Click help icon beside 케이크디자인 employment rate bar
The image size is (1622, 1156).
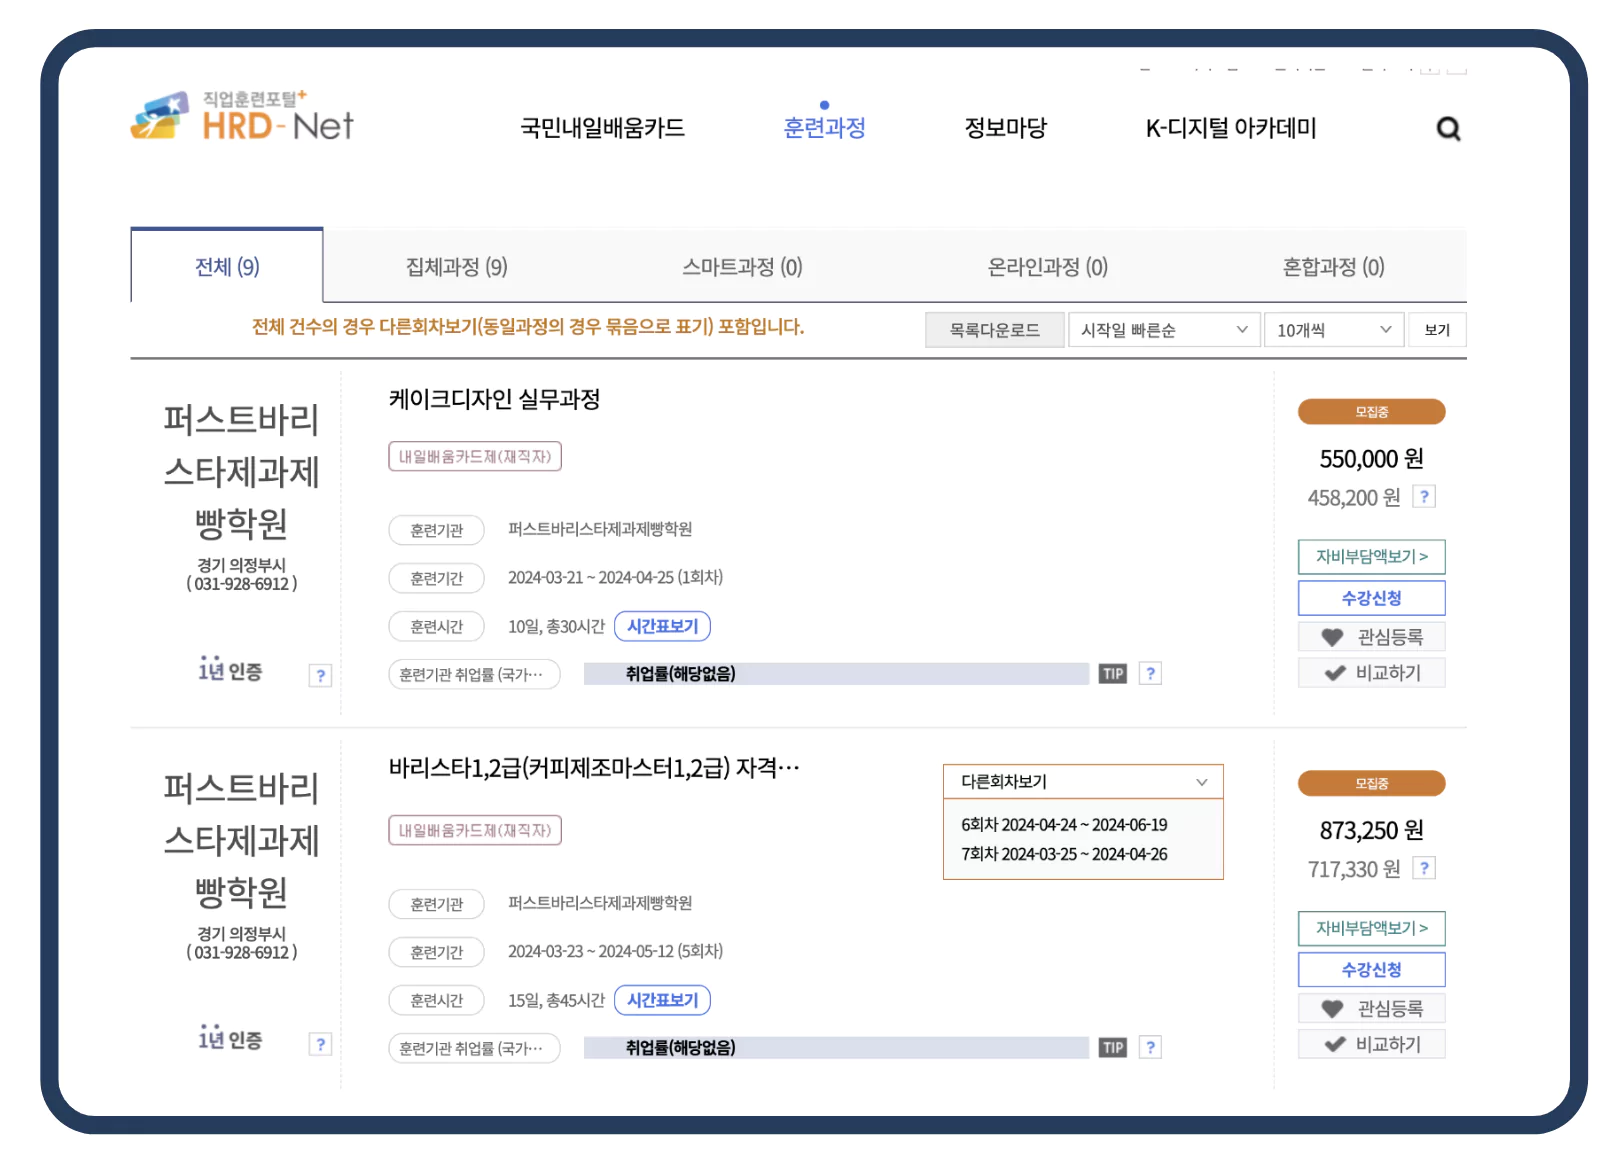(1151, 674)
